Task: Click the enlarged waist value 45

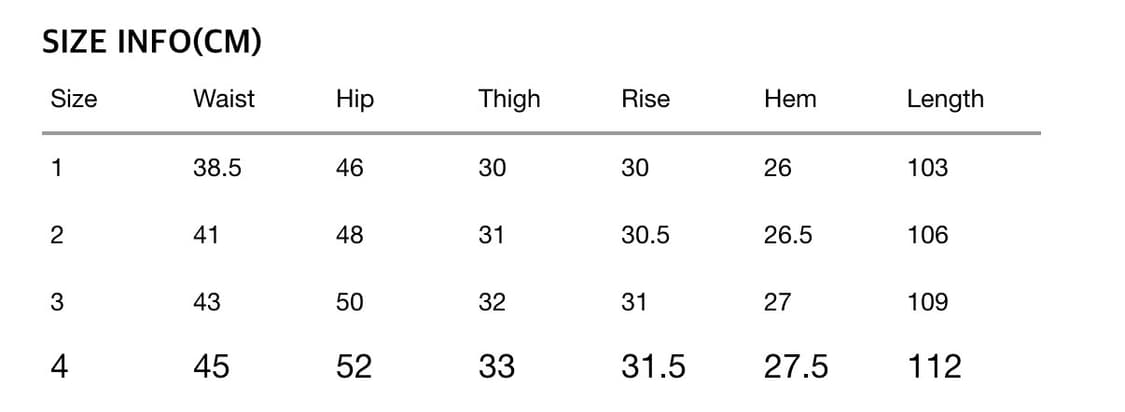Action: click(211, 366)
